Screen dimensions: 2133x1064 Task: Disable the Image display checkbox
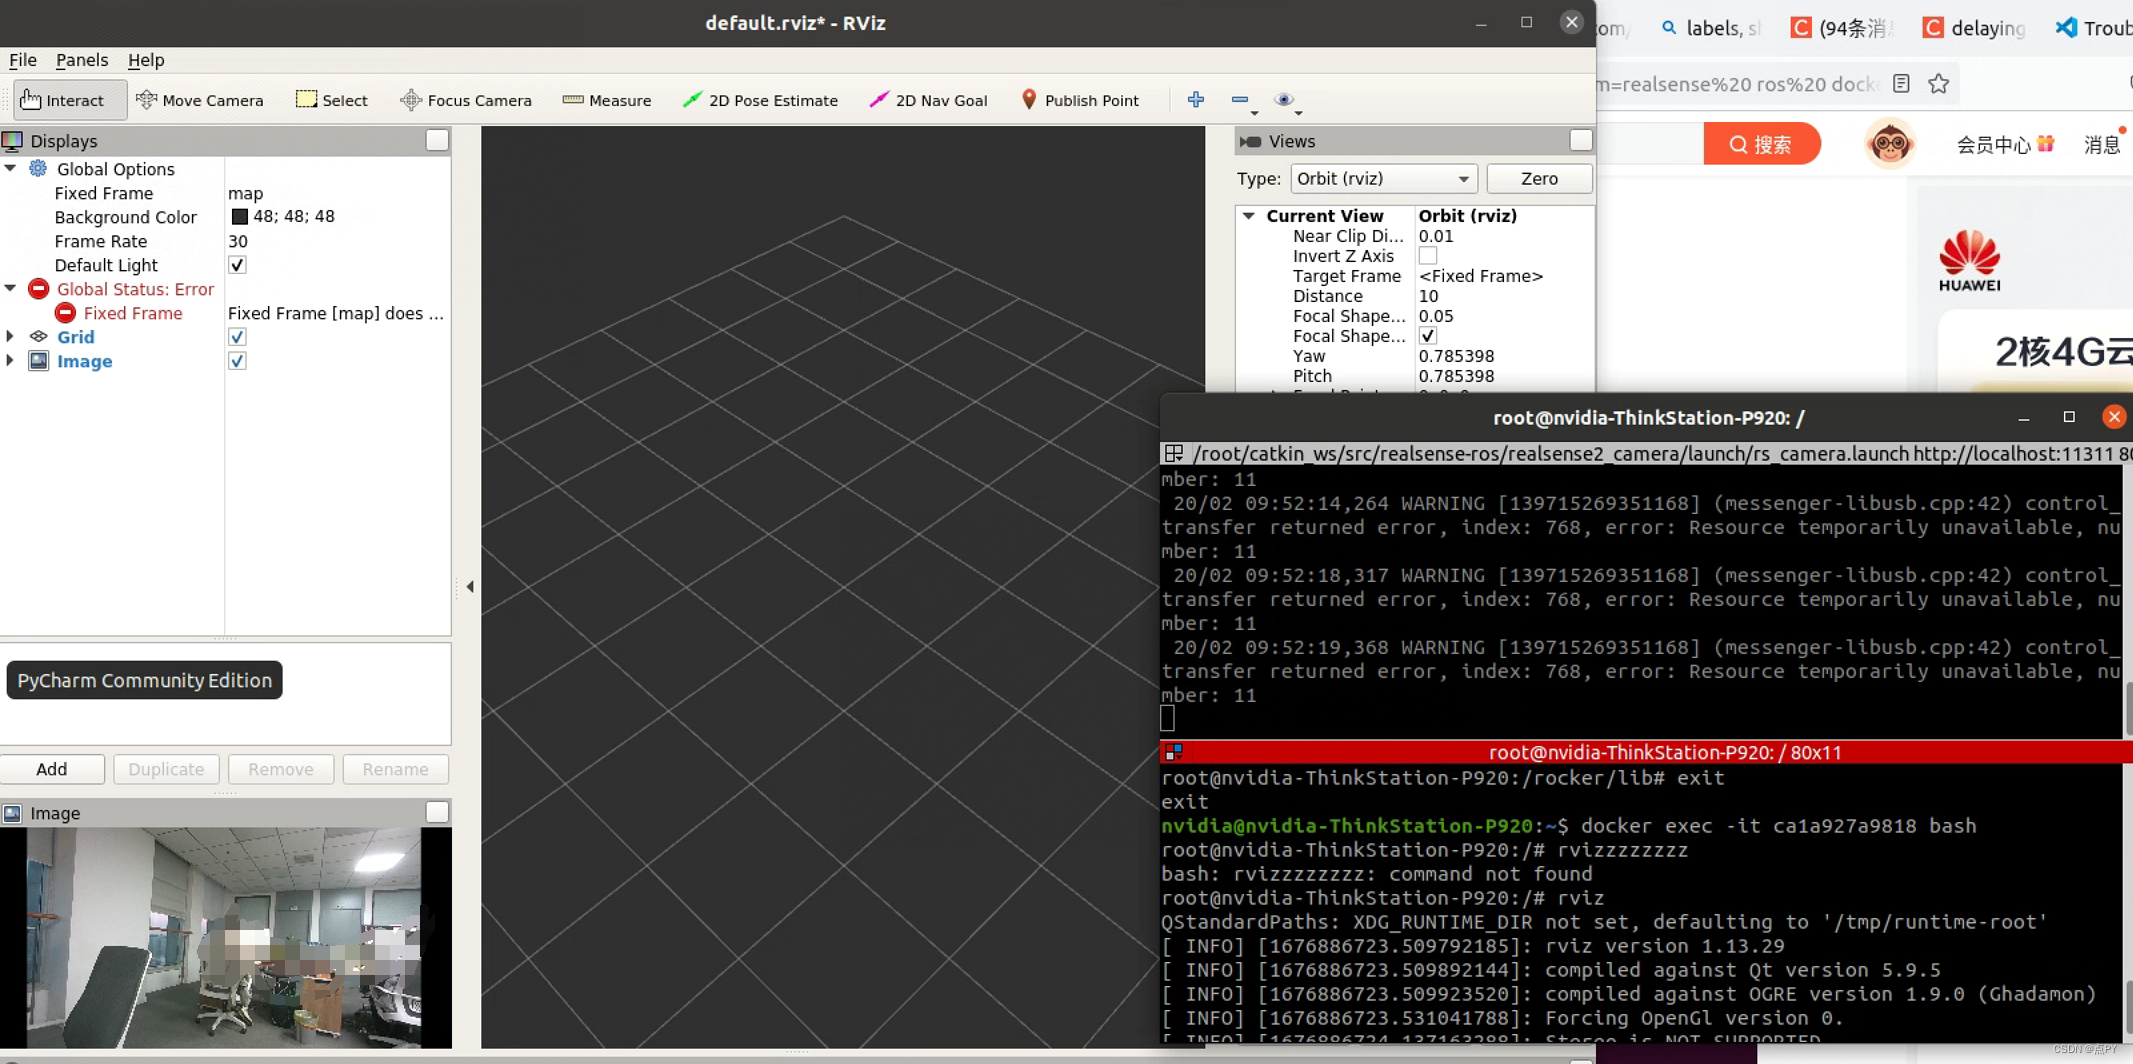point(237,360)
